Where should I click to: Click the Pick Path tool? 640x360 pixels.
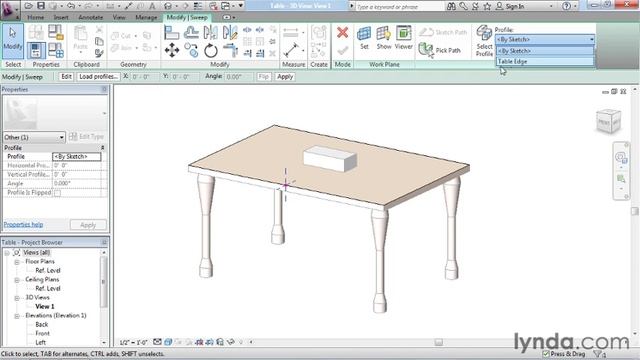tap(440, 50)
